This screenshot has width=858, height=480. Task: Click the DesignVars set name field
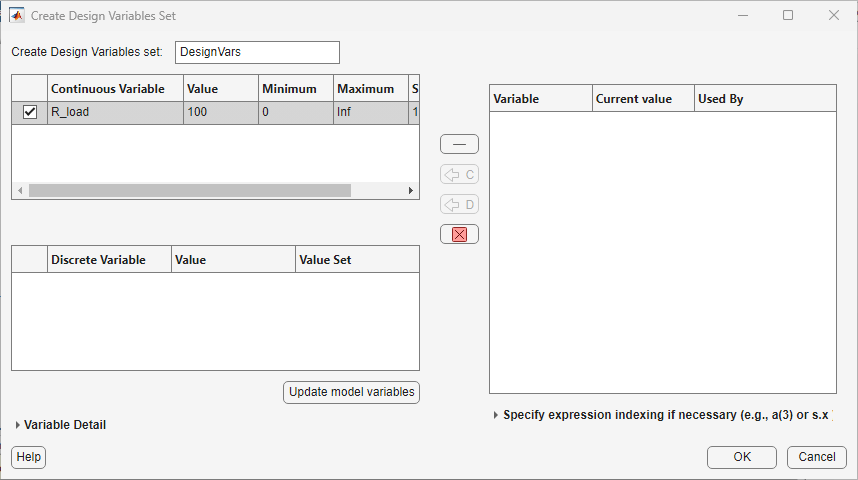[257, 52]
